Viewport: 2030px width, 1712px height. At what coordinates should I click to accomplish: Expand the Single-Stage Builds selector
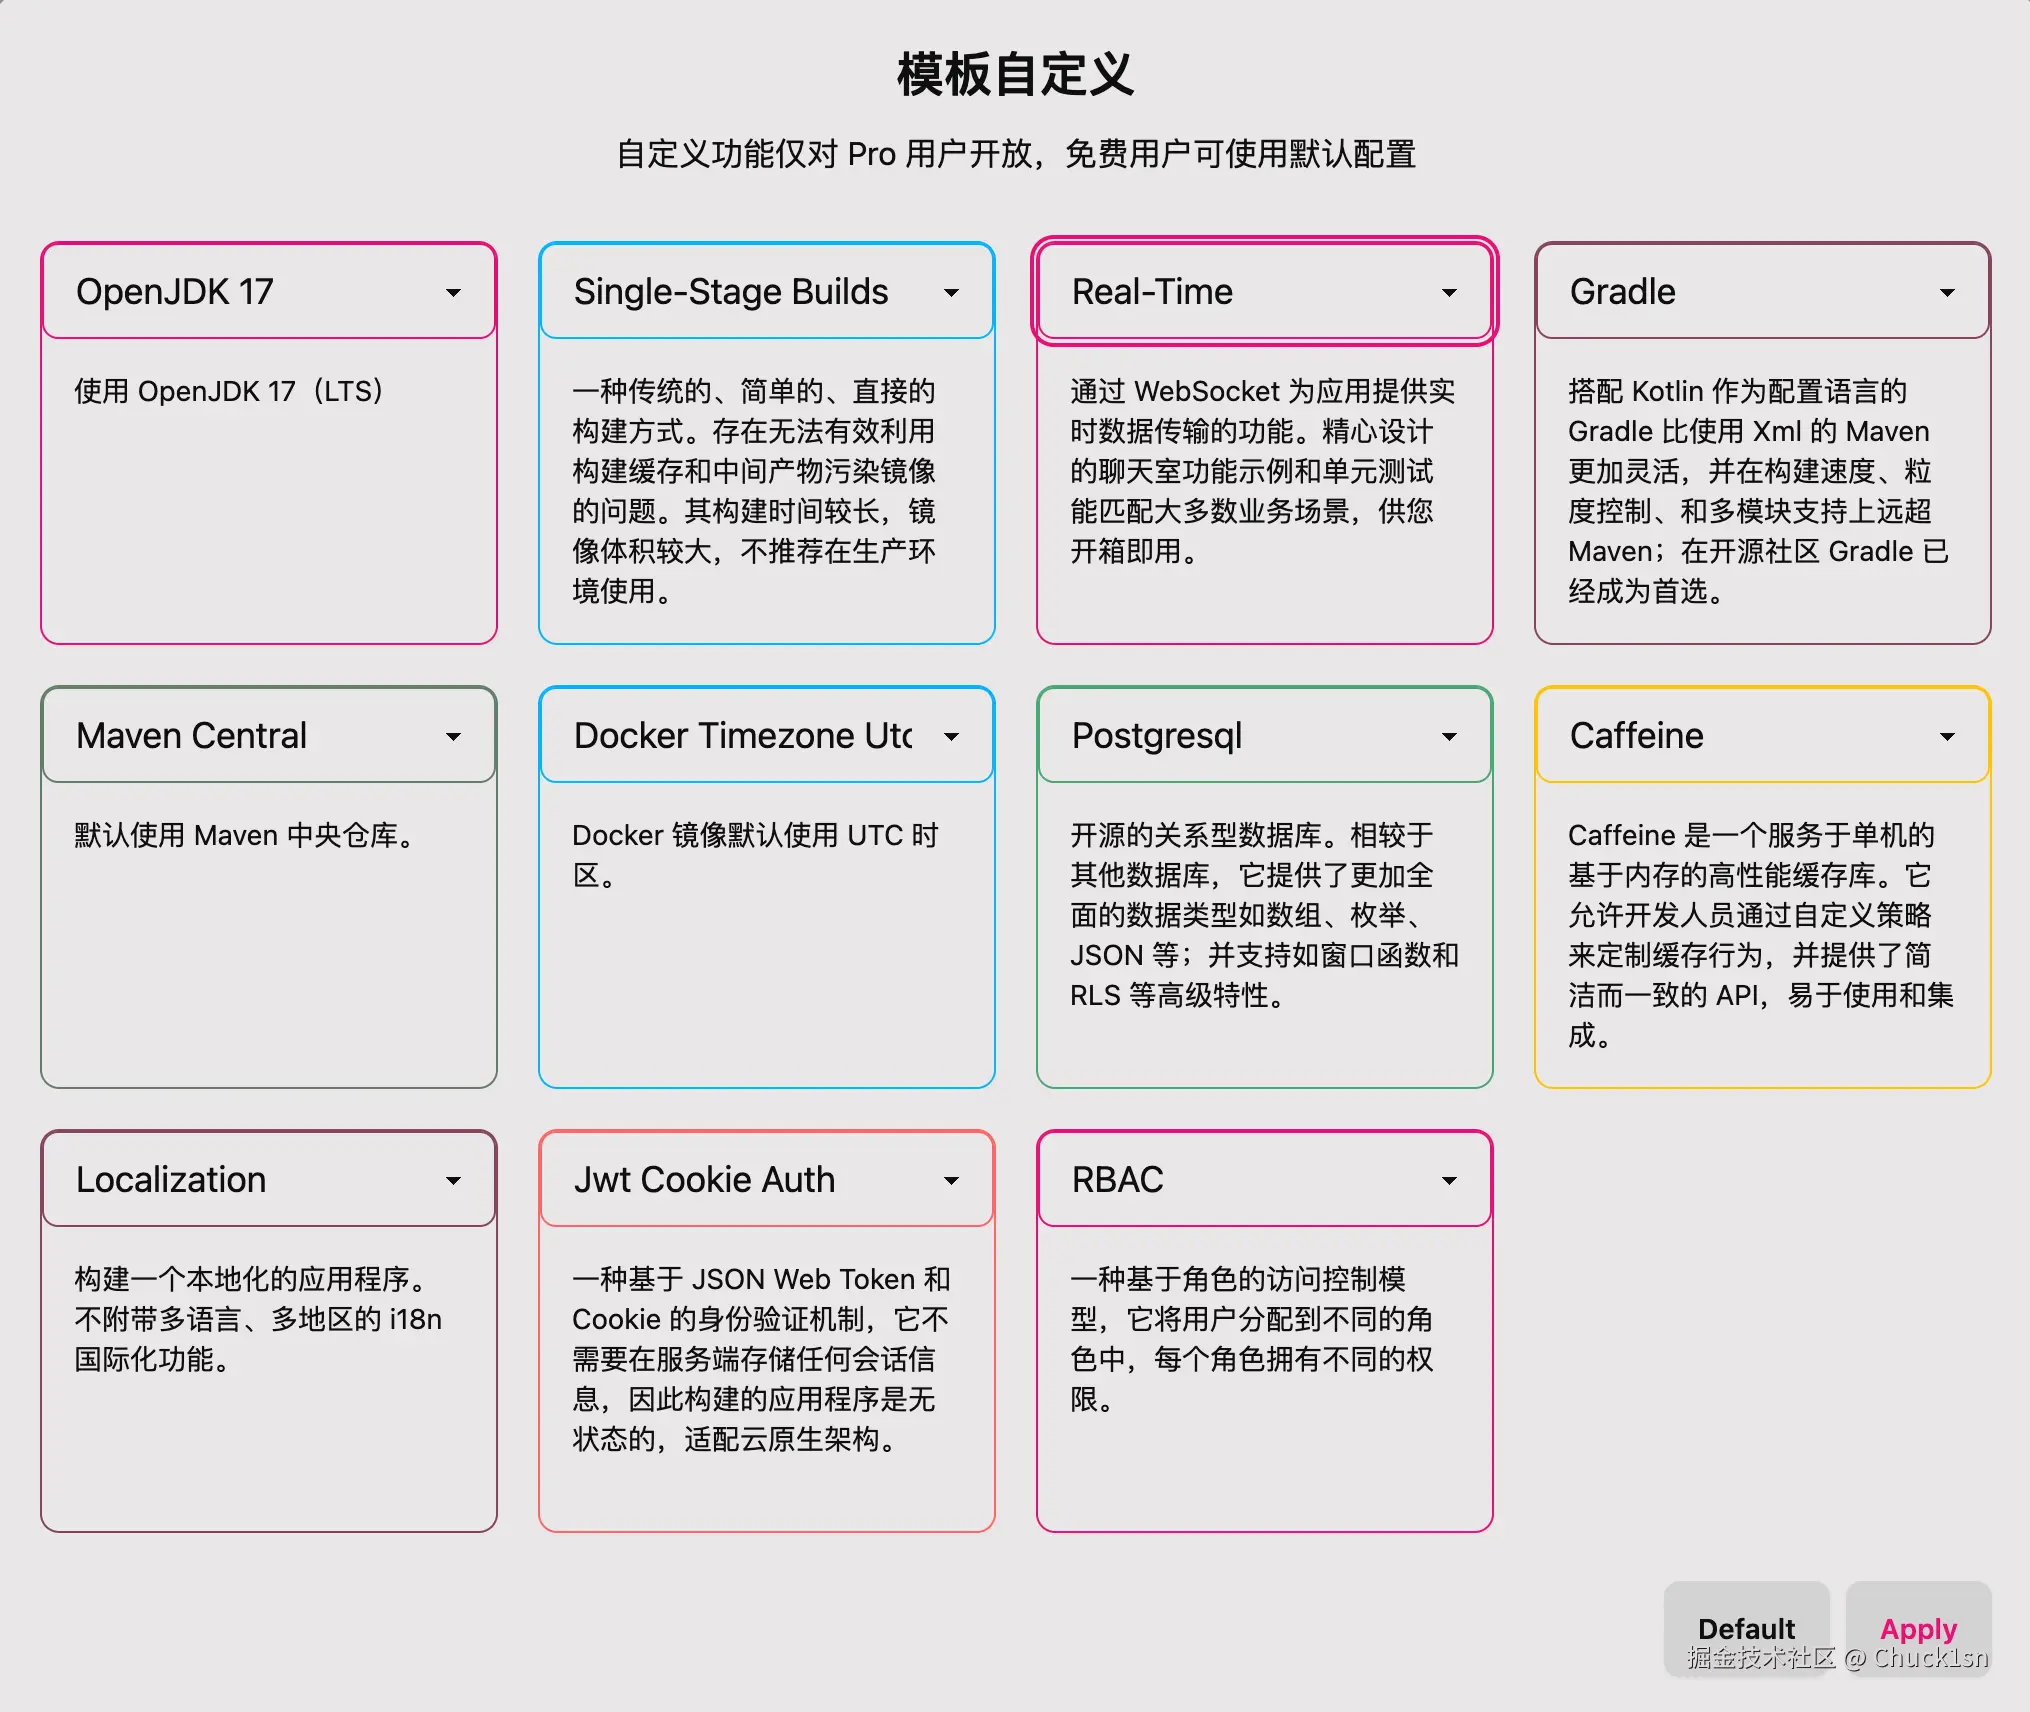tap(951, 292)
